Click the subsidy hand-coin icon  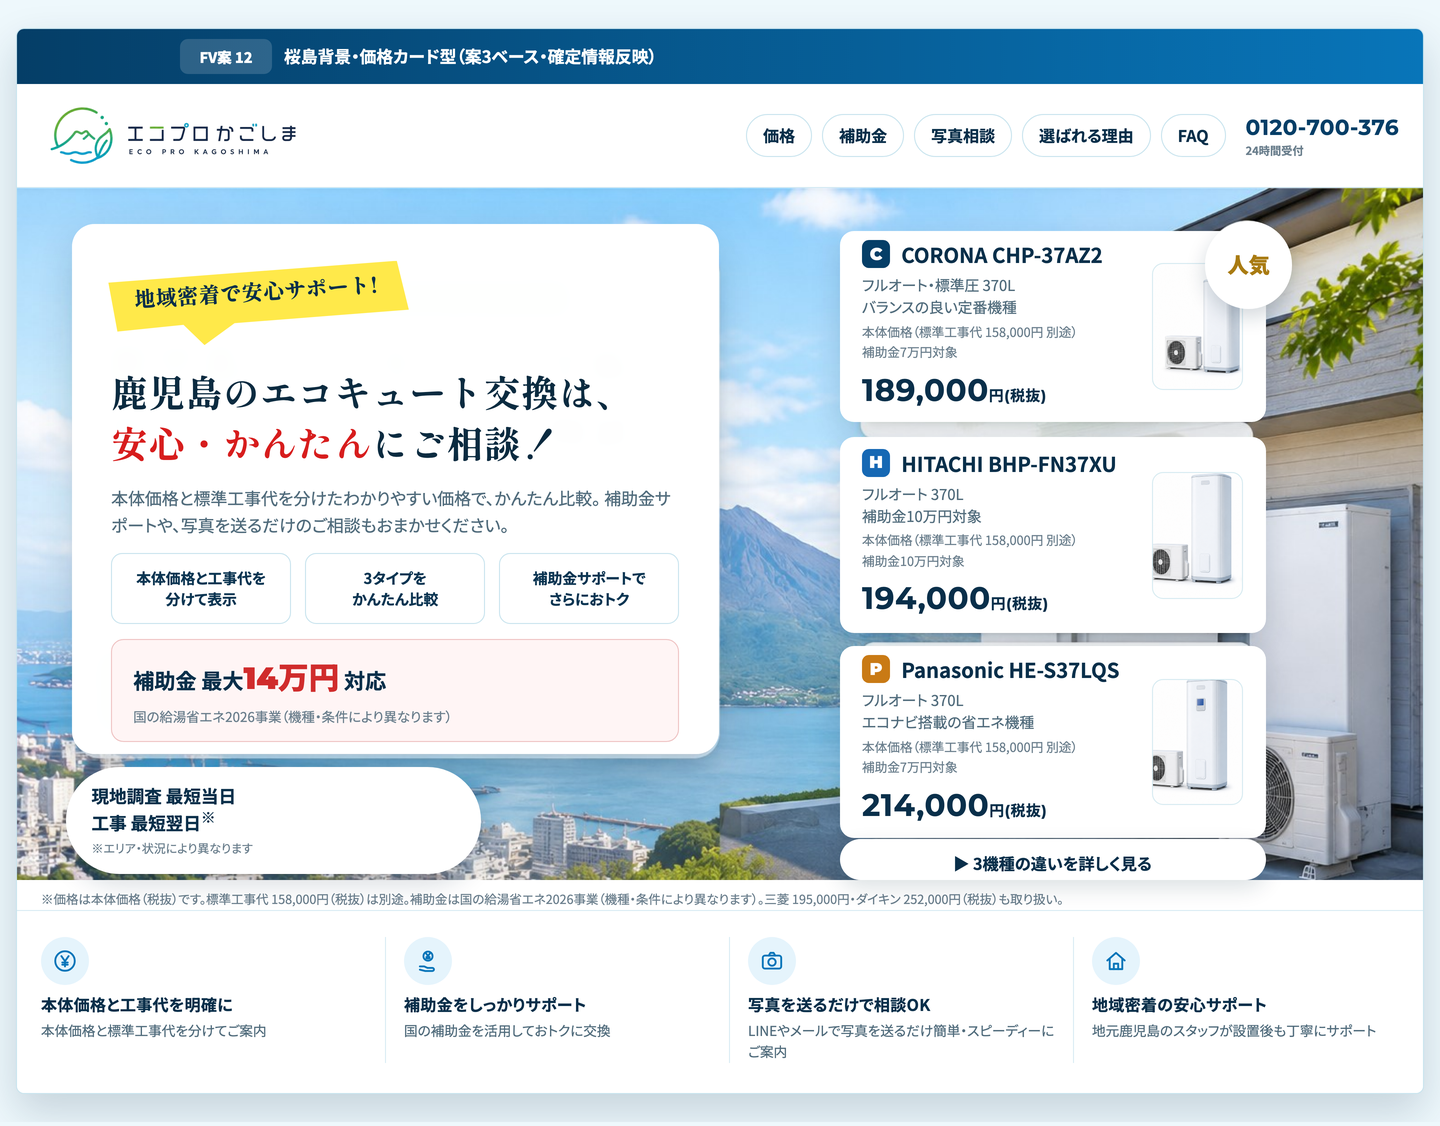click(428, 961)
